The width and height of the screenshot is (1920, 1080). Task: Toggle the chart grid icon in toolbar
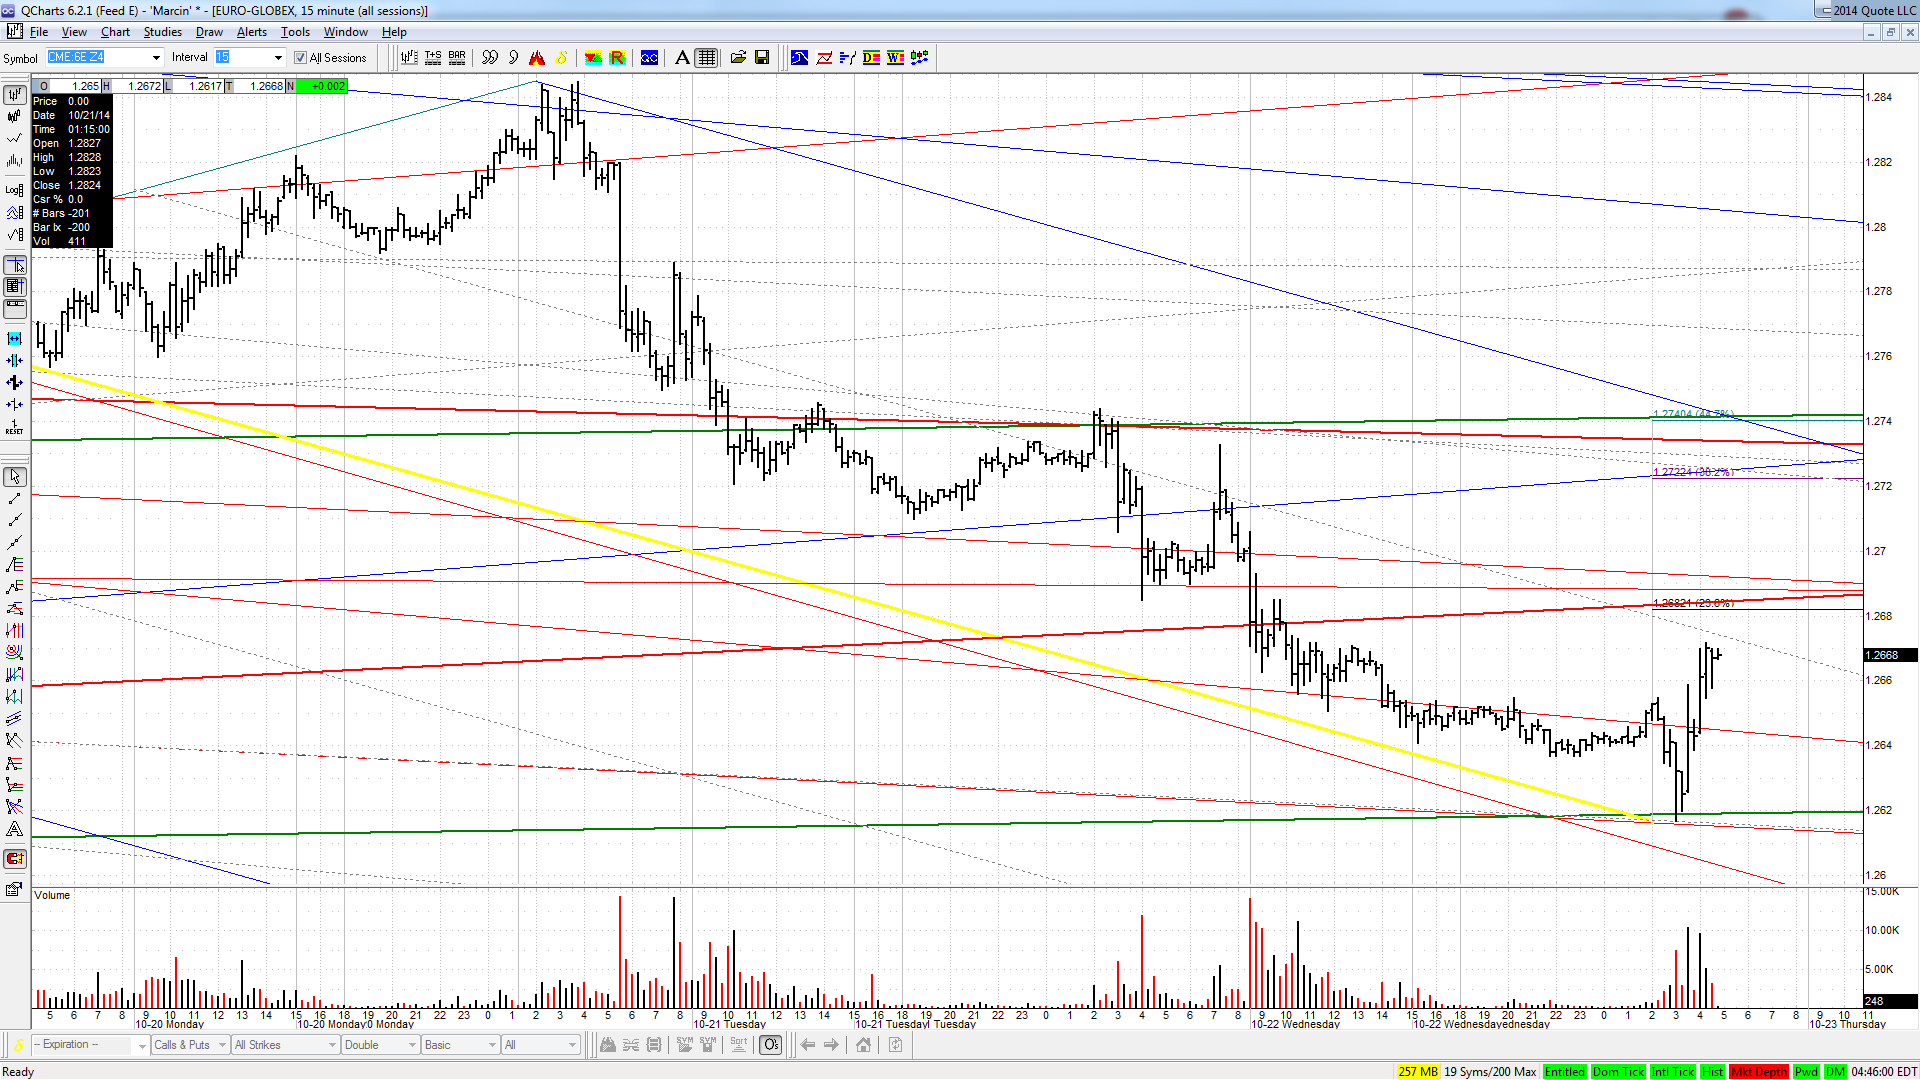tap(707, 58)
